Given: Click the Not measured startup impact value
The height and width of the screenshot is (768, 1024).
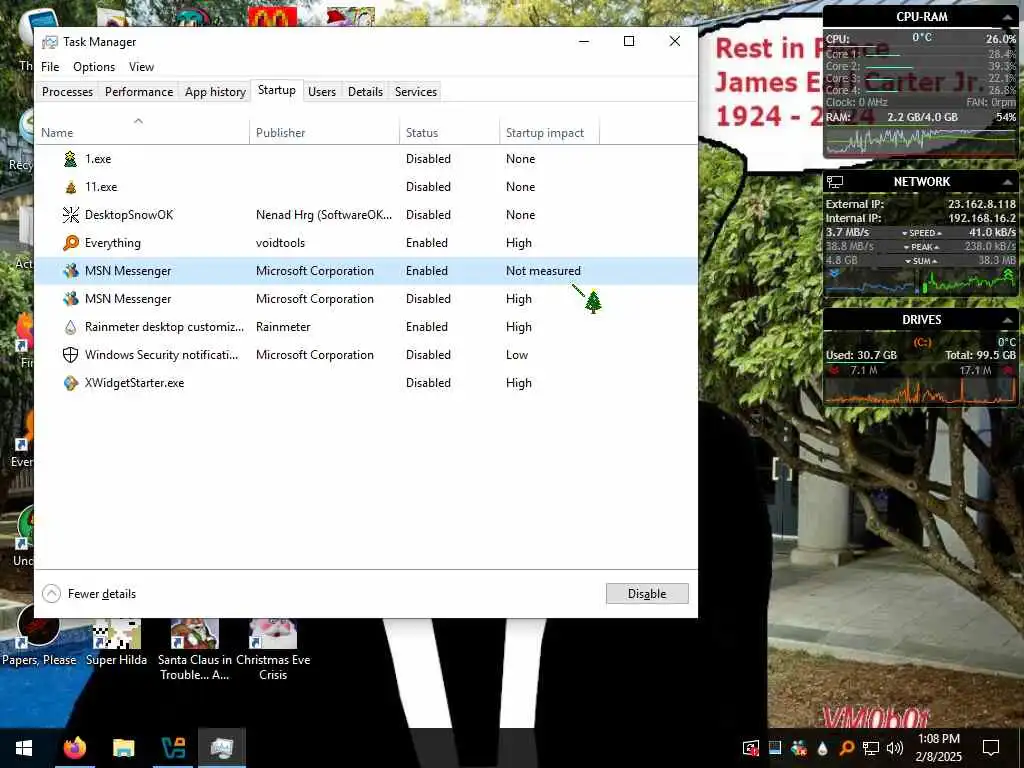Looking at the screenshot, I should point(543,271).
